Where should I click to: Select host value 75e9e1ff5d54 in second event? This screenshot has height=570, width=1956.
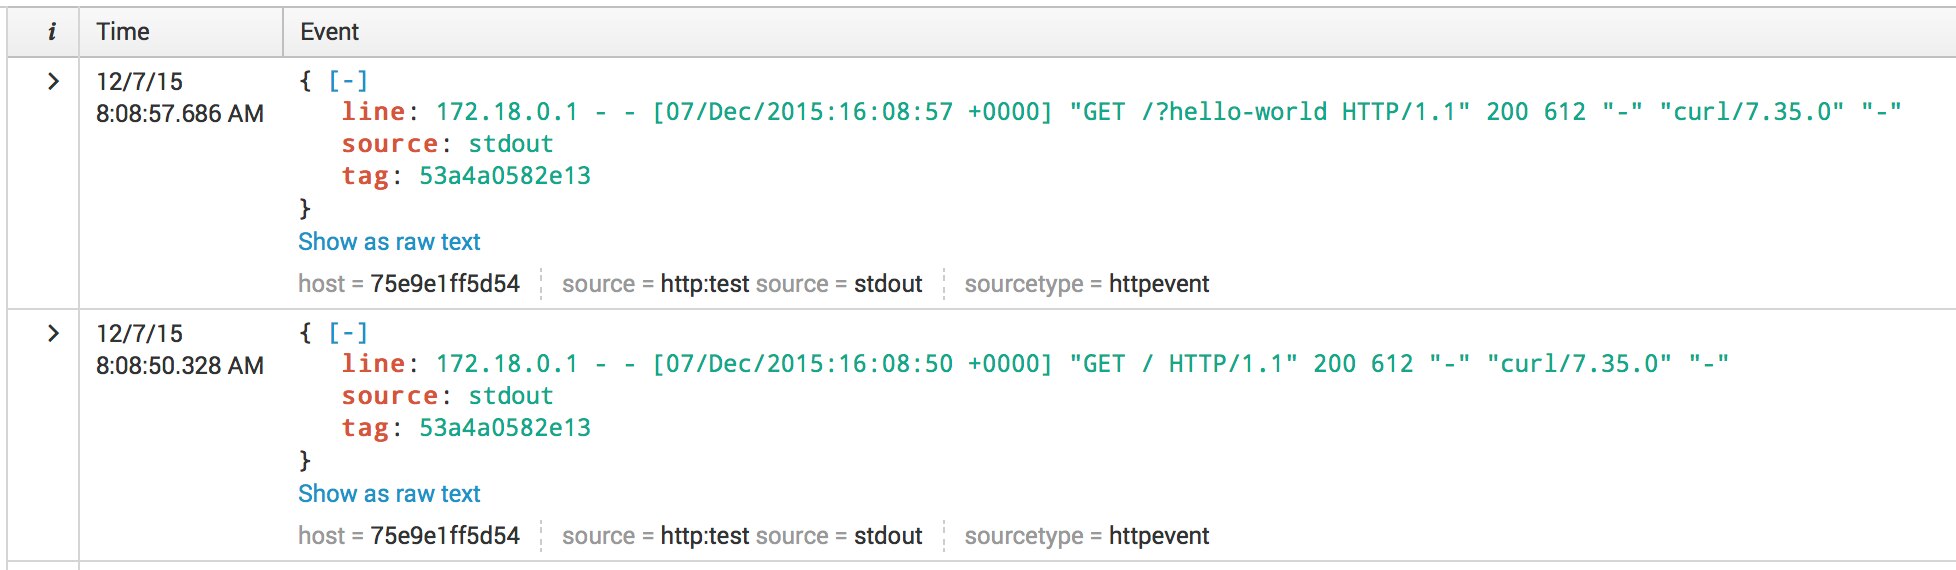(x=445, y=536)
